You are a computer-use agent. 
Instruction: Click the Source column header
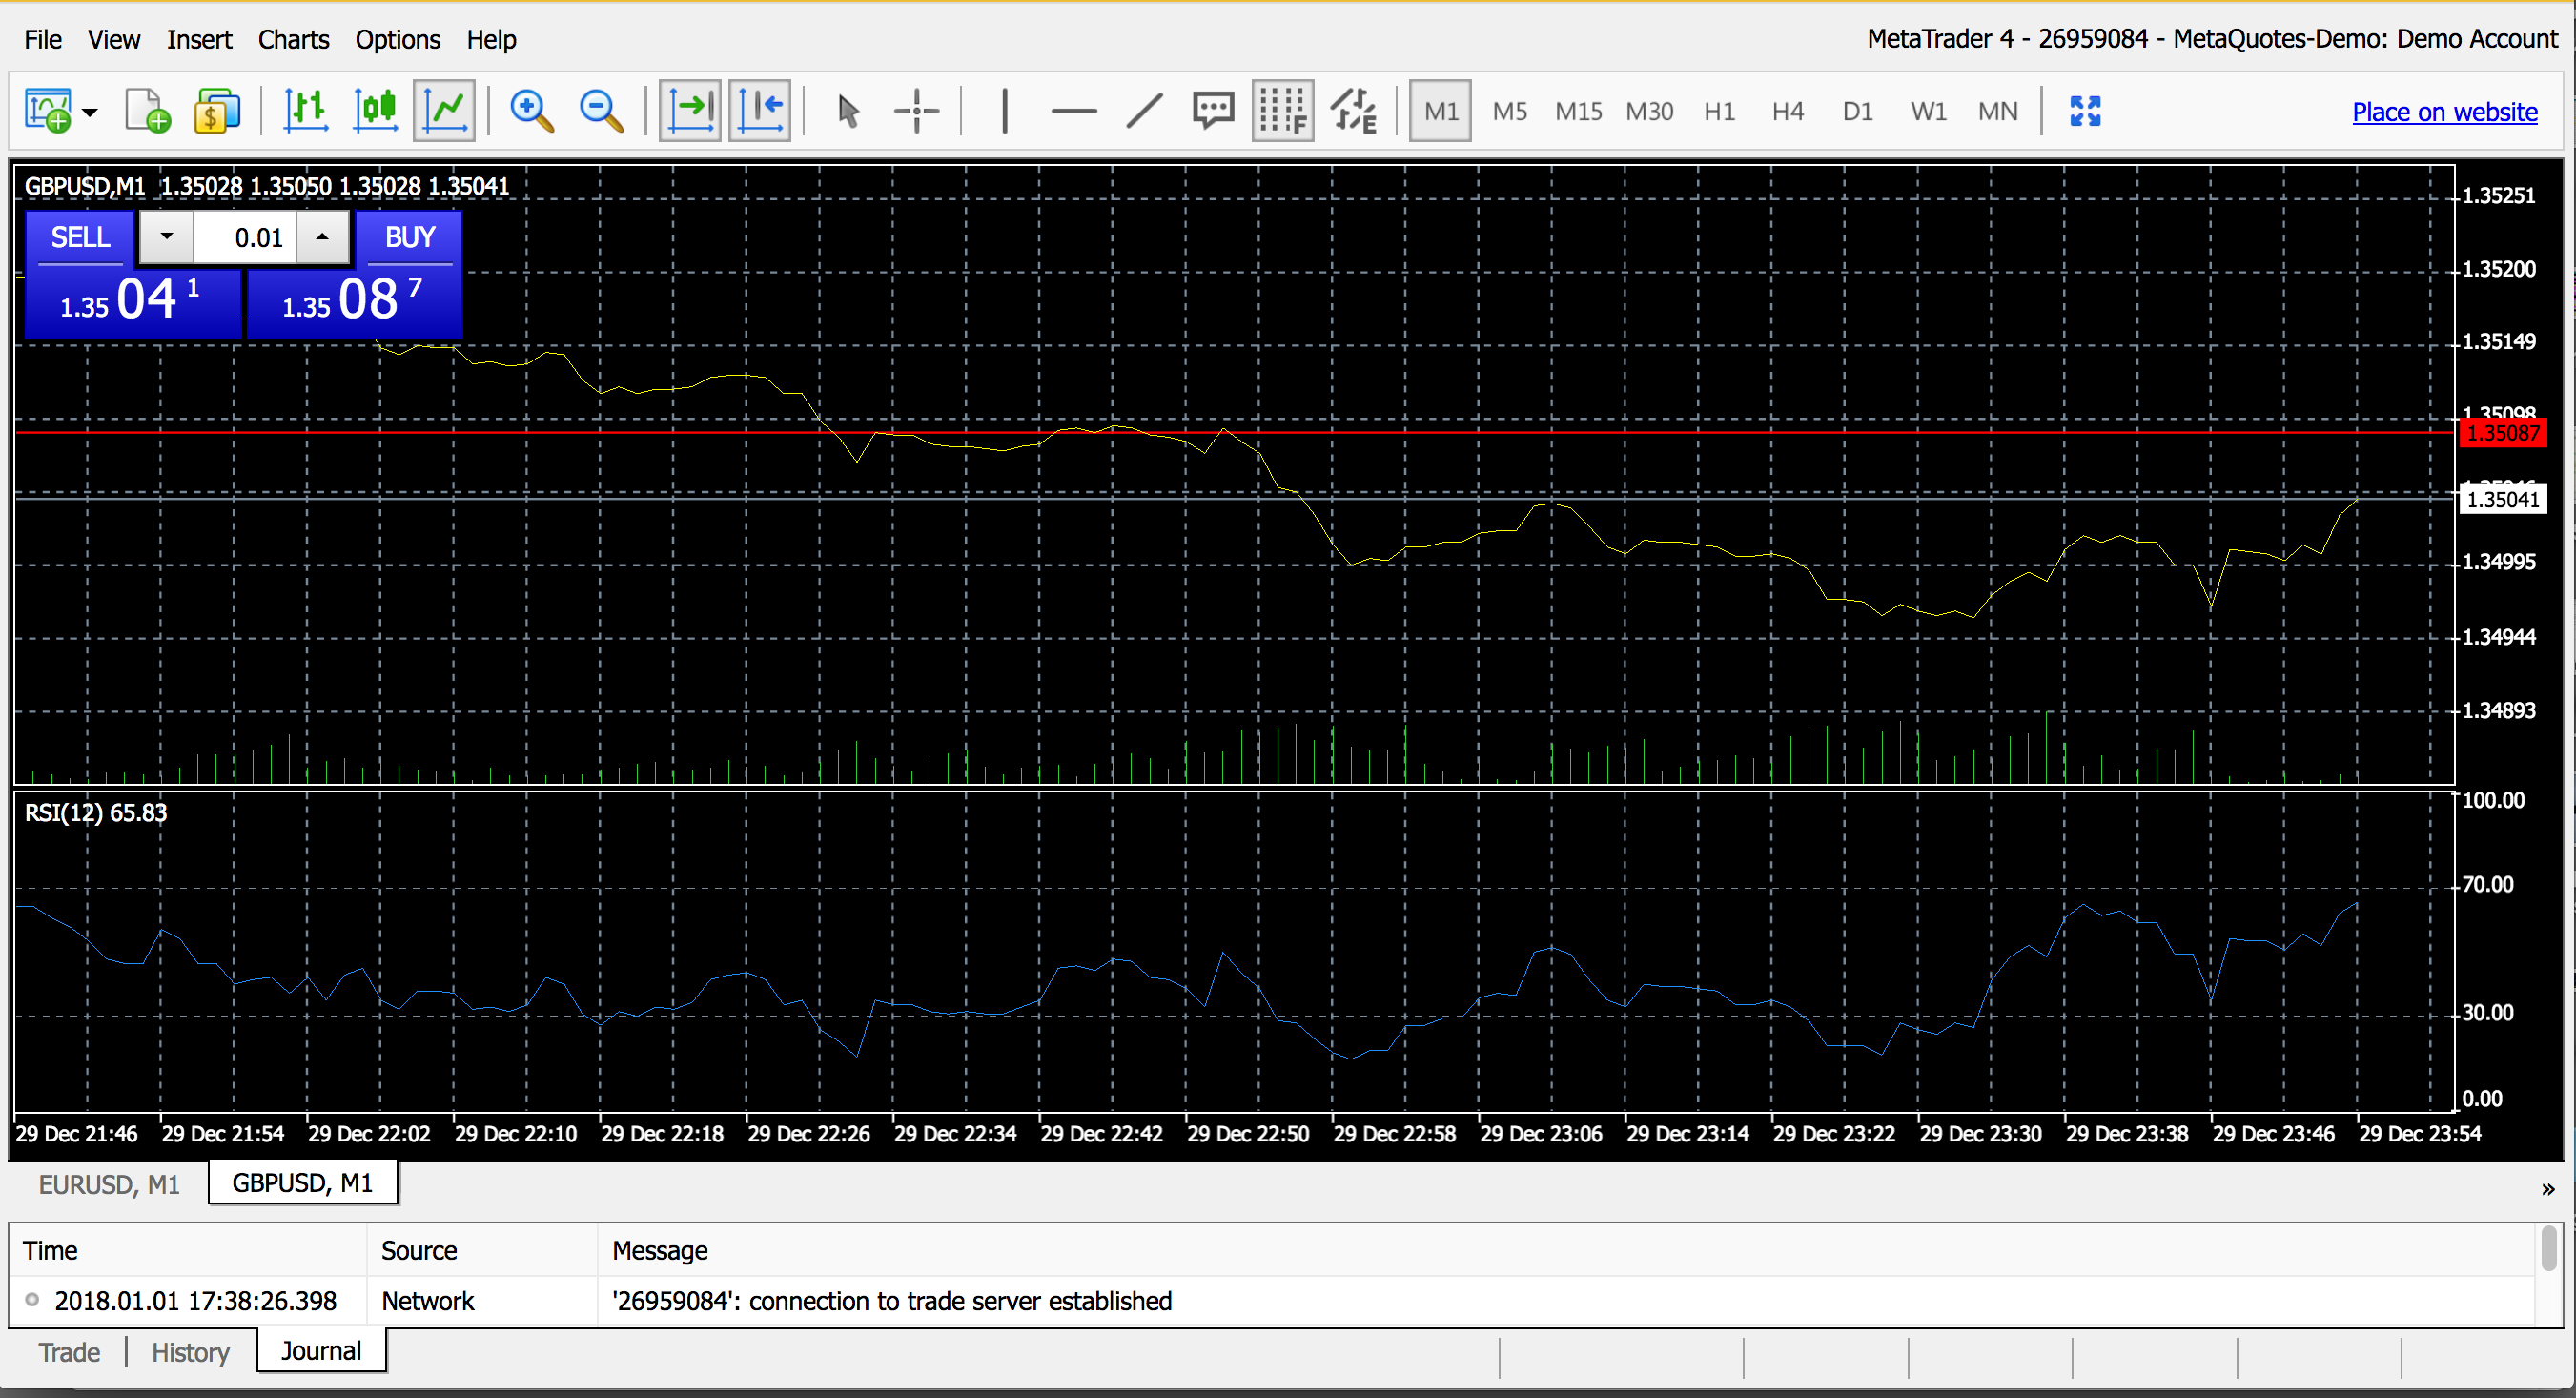(x=482, y=1250)
